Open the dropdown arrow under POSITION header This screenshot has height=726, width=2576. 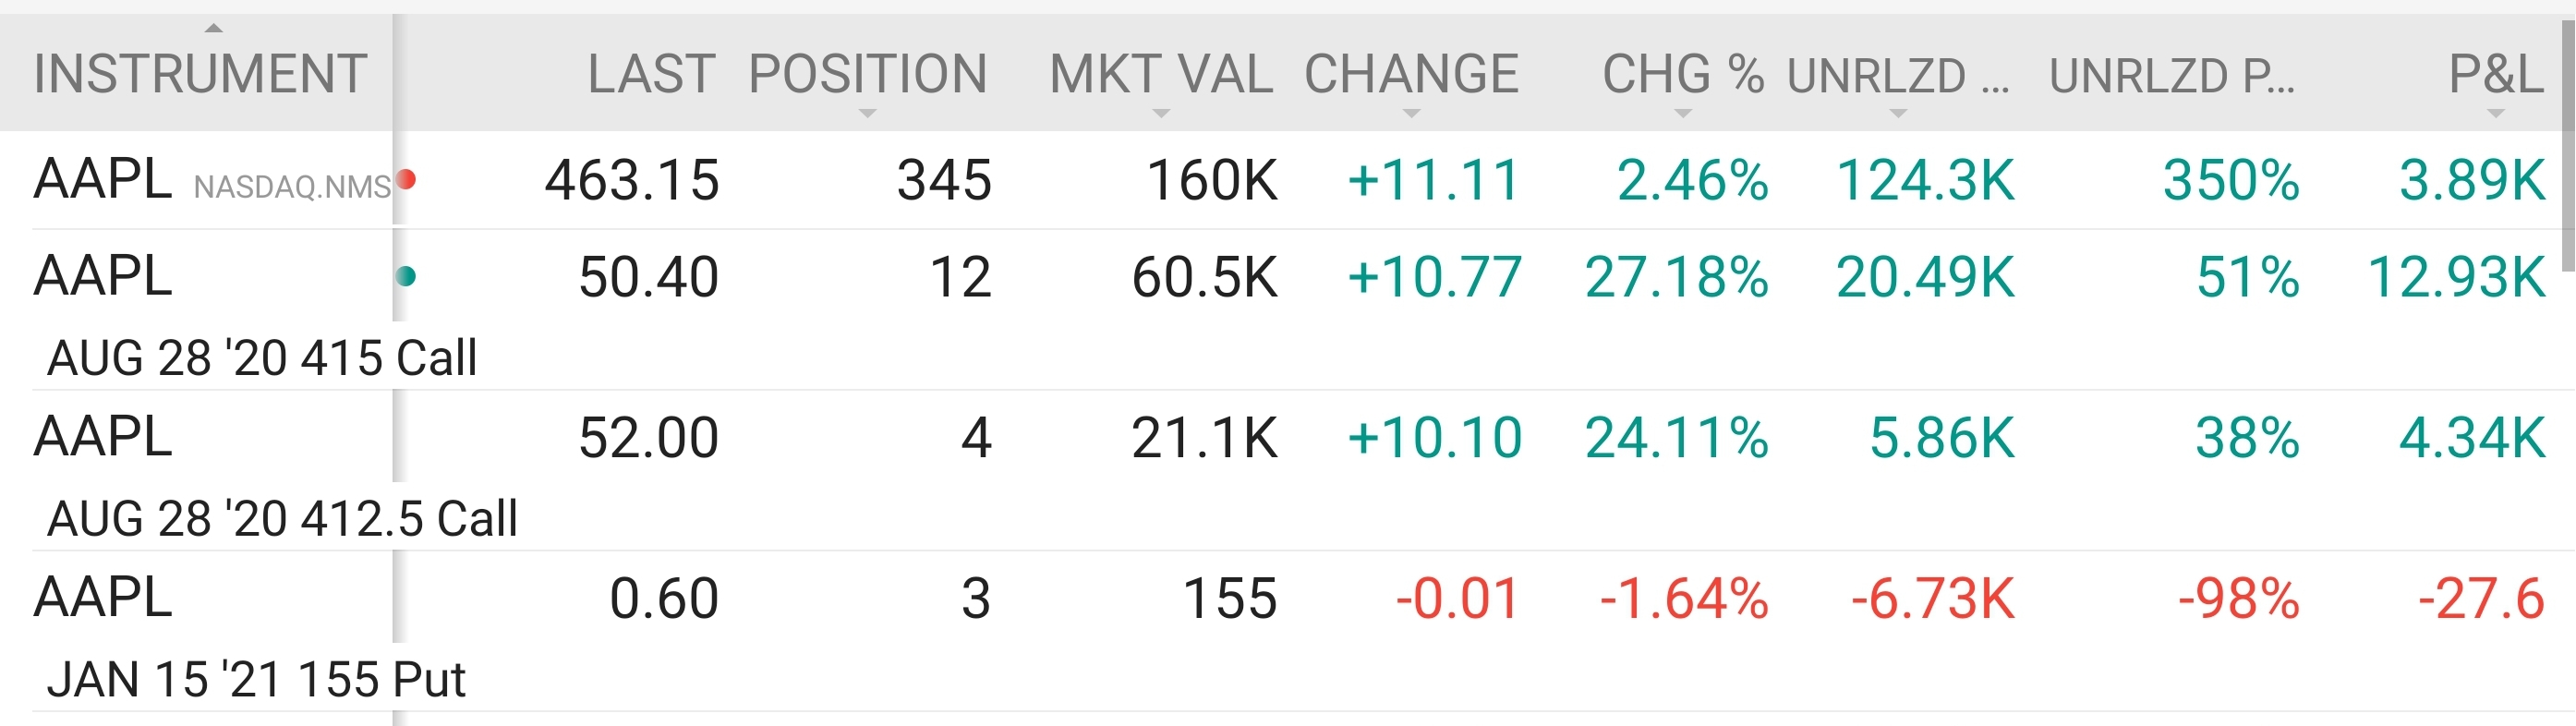[867, 114]
